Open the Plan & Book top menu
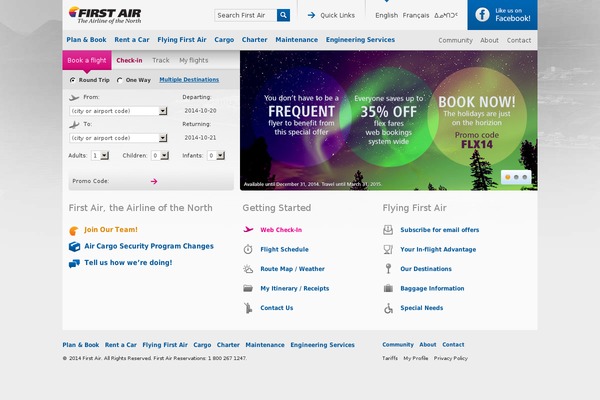The image size is (600, 400). point(86,40)
